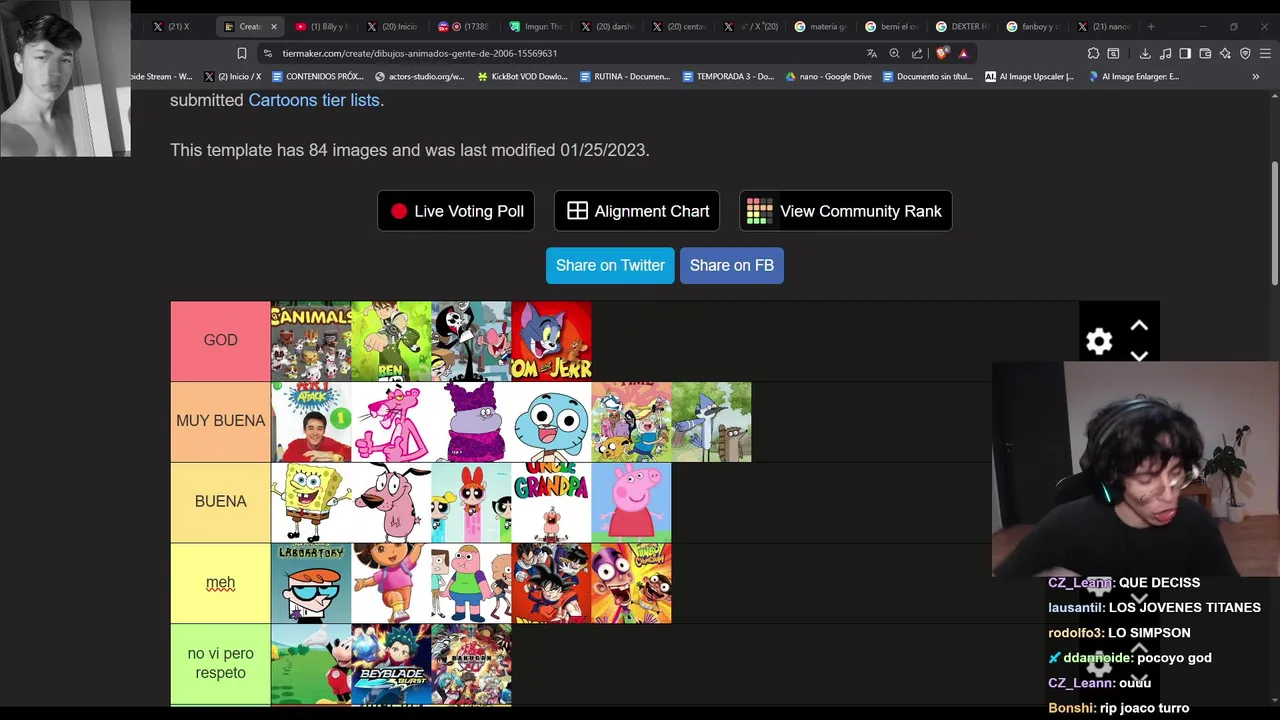Open AI Image Enlarger bookmark
The width and height of the screenshot is (1280, 720).
point(1134,76)
